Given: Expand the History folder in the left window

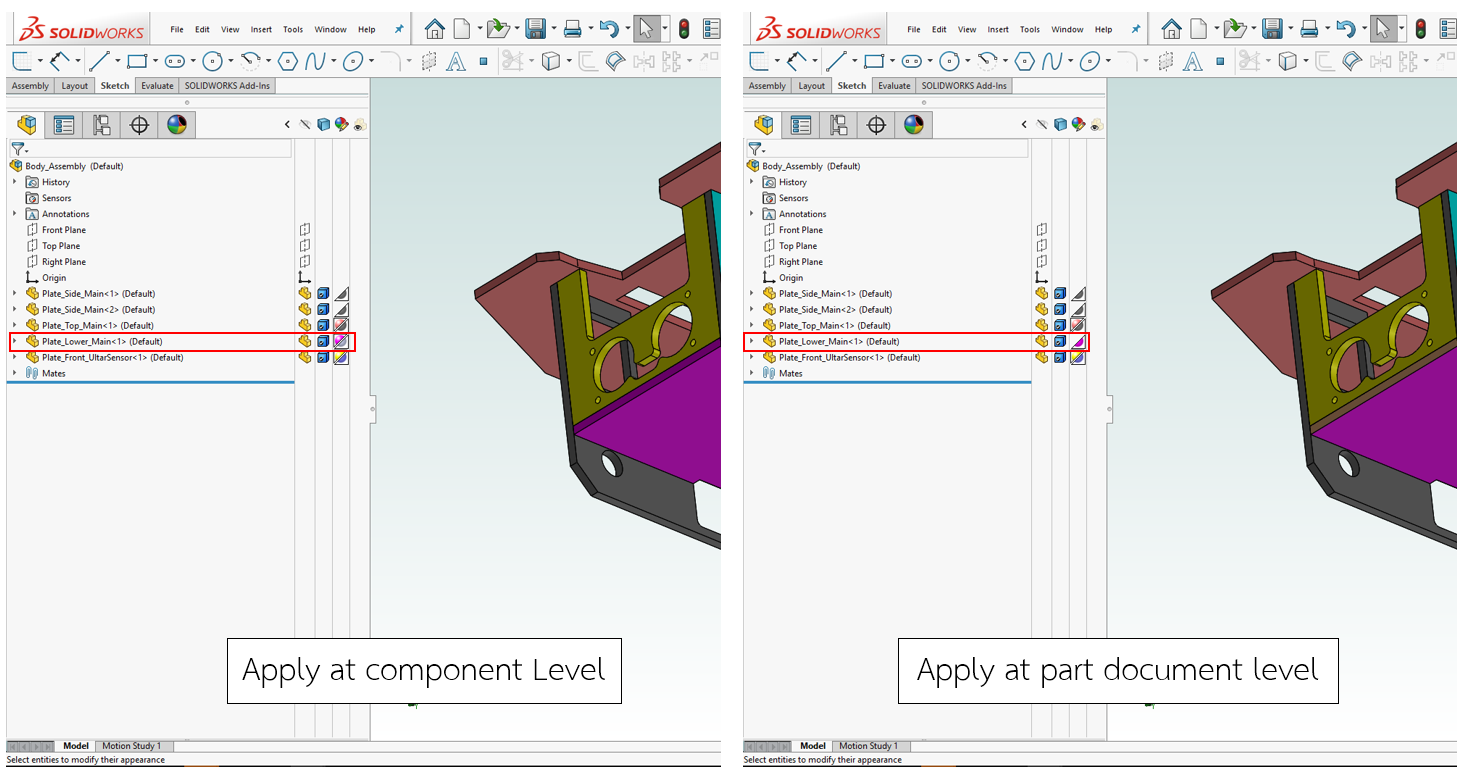Looking at the screenshot, I should point(15,182).
